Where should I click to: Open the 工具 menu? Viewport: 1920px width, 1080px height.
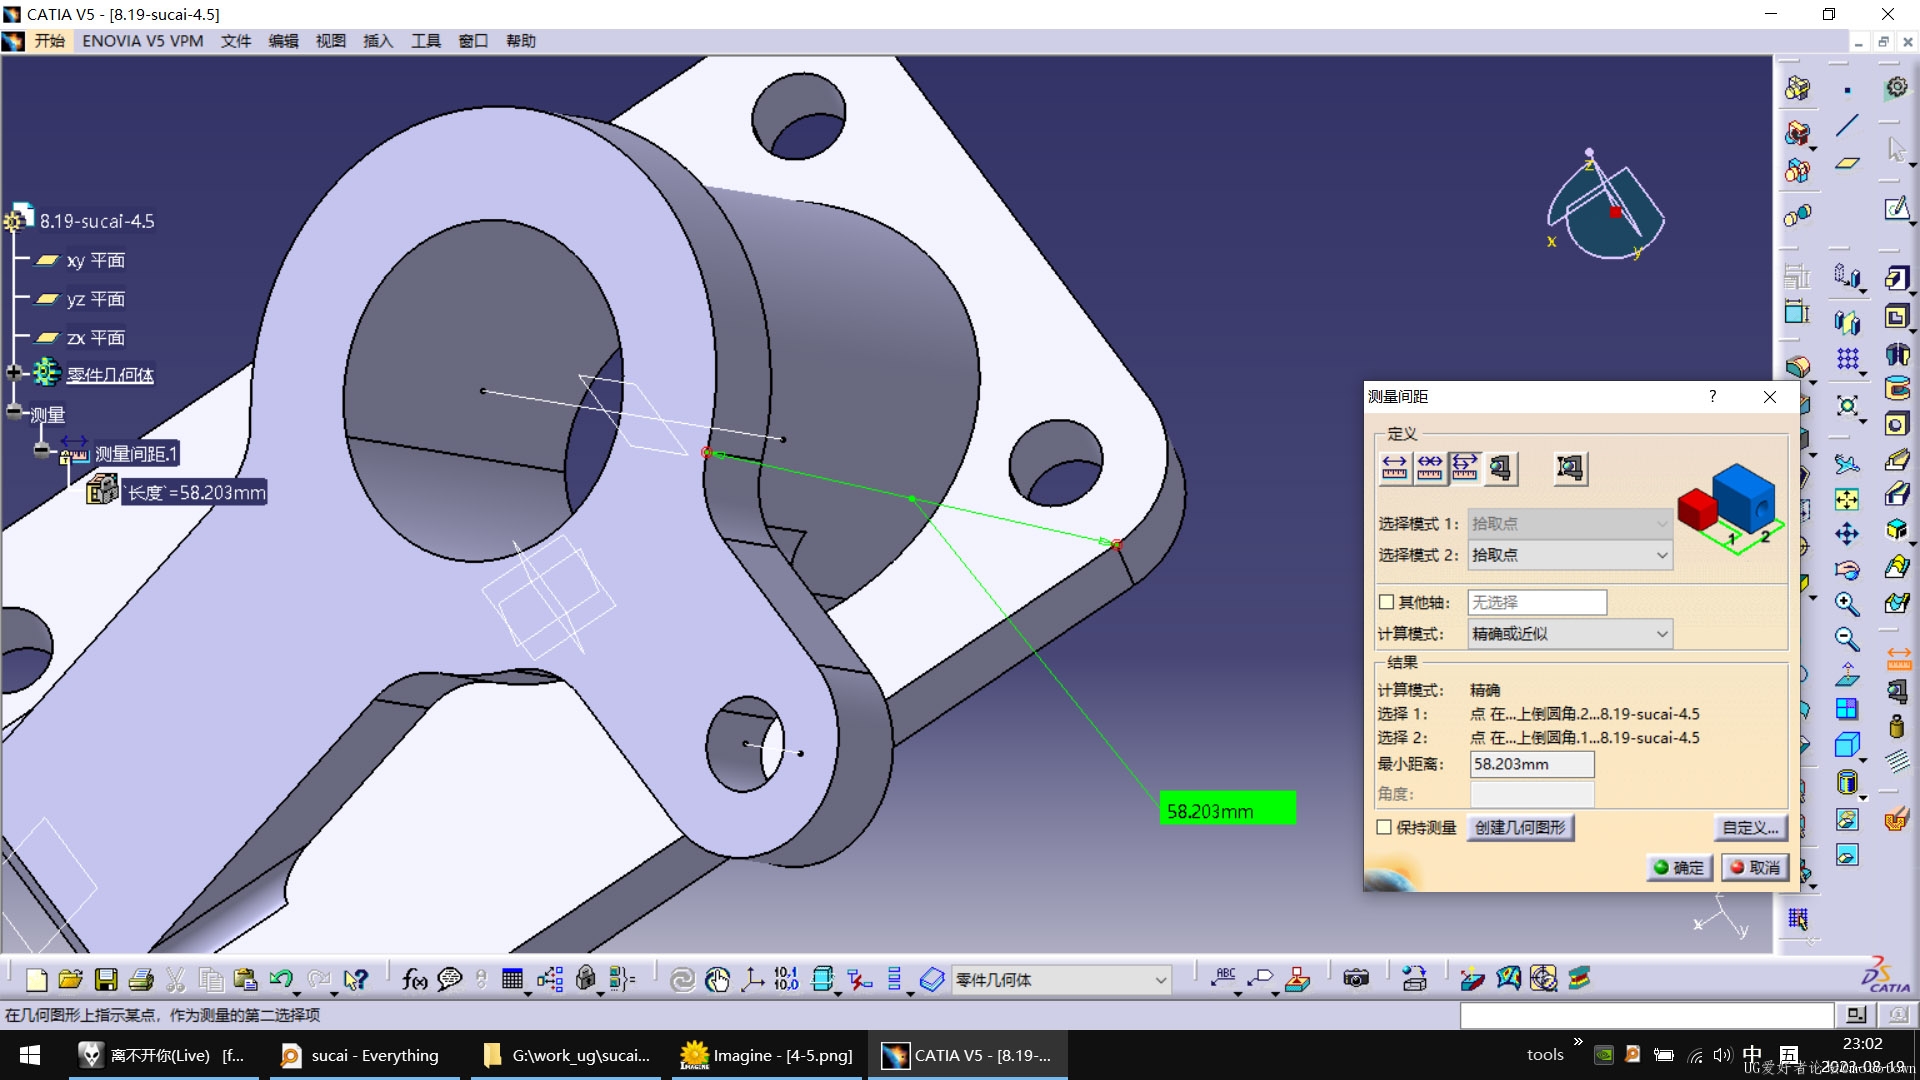[426, 41]
